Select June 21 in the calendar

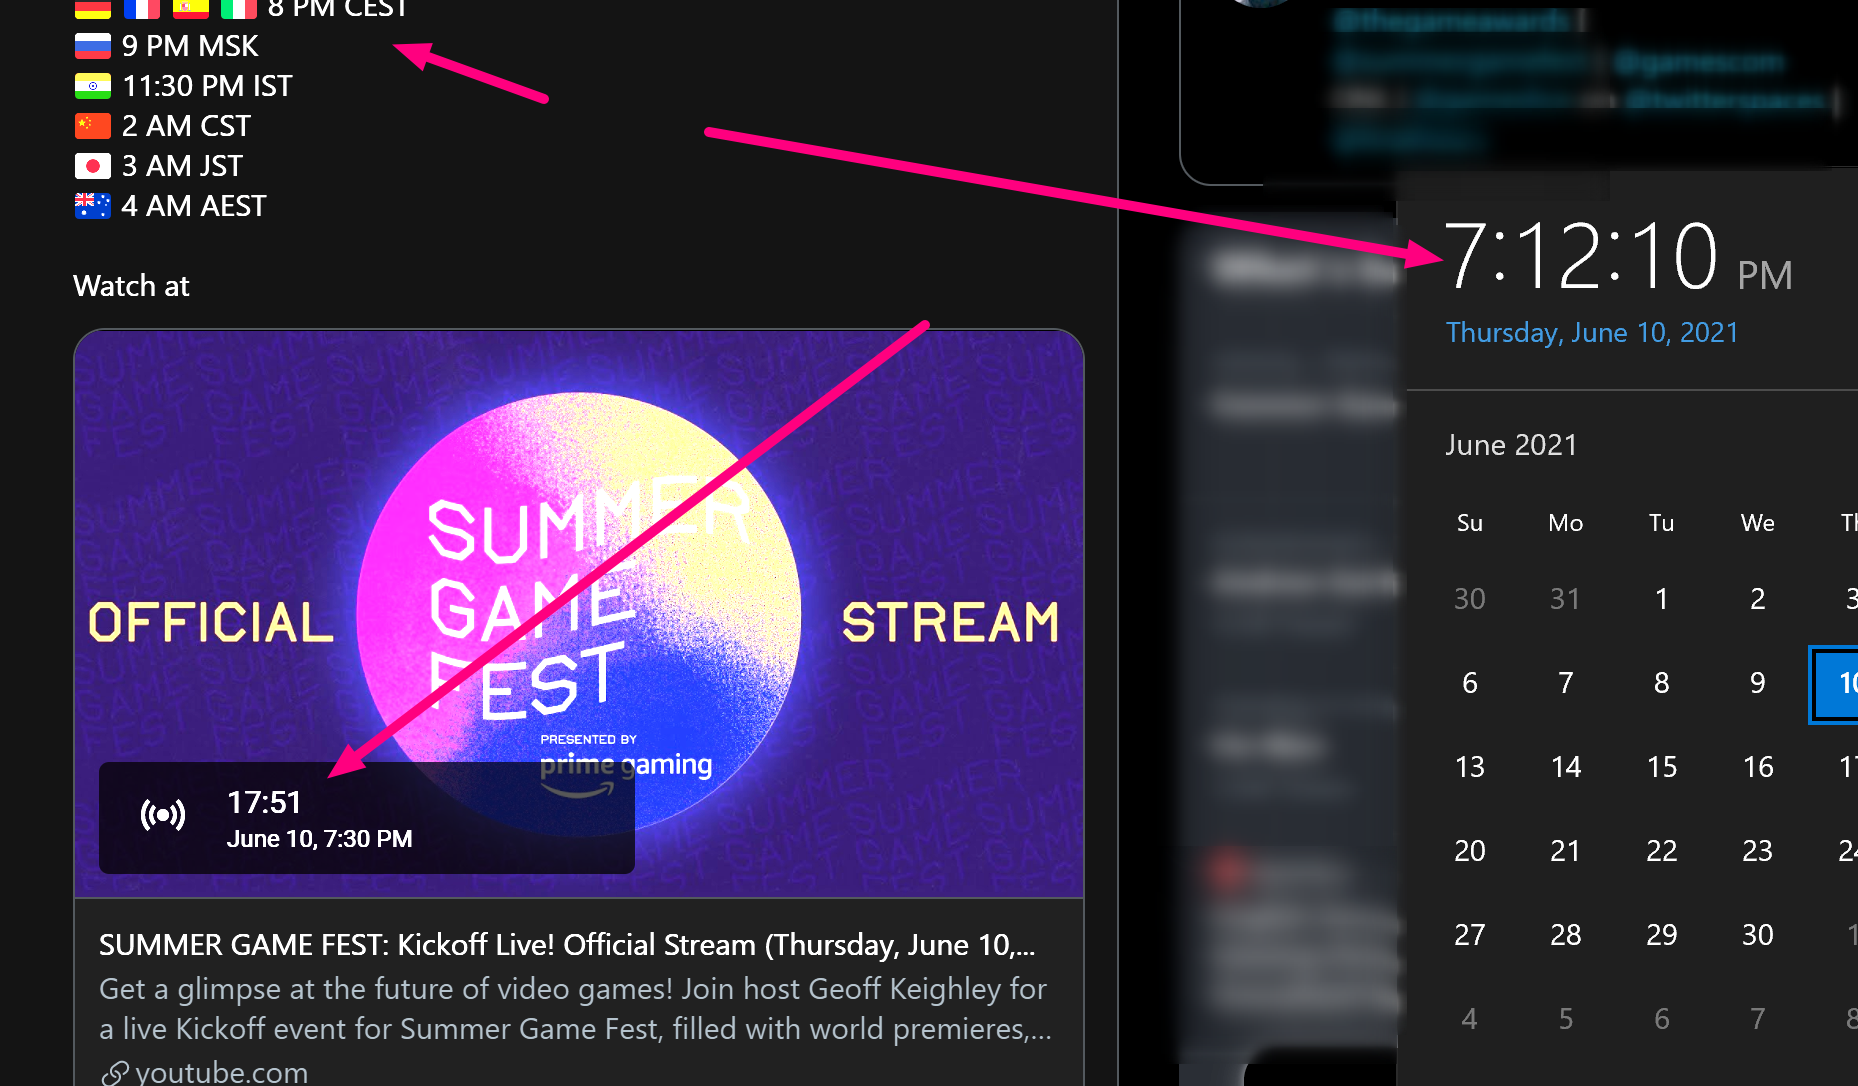pyautogui.click(x=1566, y=851)
